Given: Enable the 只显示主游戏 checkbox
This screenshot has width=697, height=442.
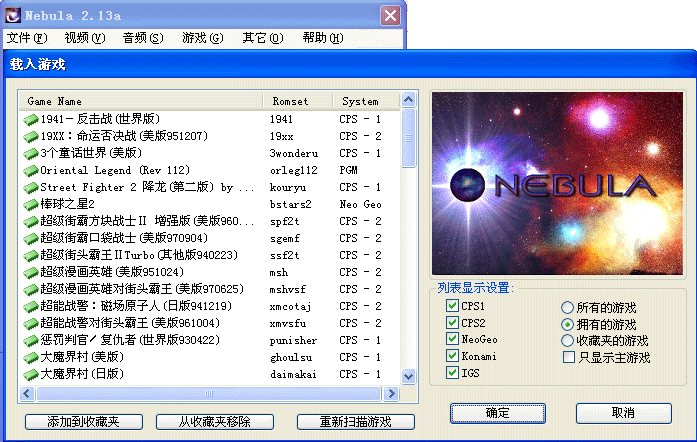Looking at the screenshot, I should pyautogui.click(x=569, y=357).
